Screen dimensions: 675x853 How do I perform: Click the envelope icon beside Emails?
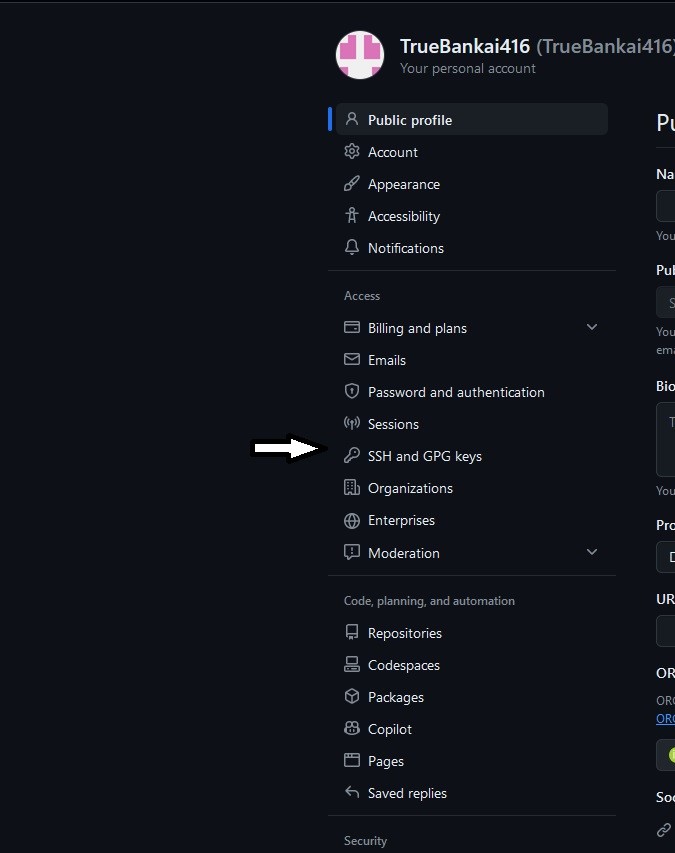(x=351, y=359)
